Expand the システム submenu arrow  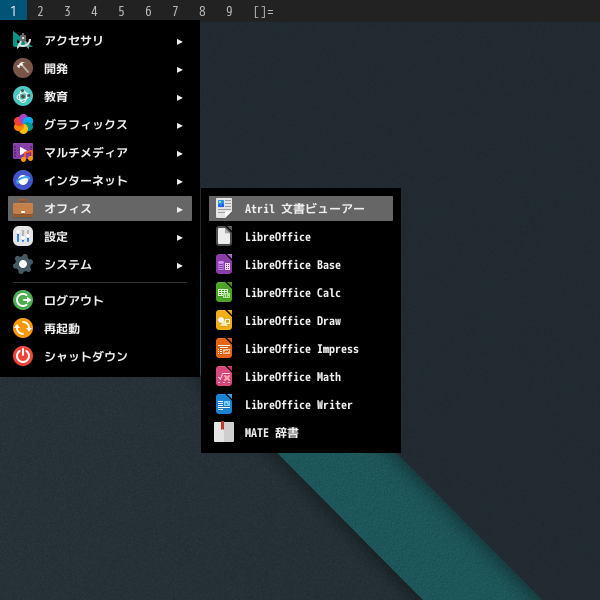(179, 266)
